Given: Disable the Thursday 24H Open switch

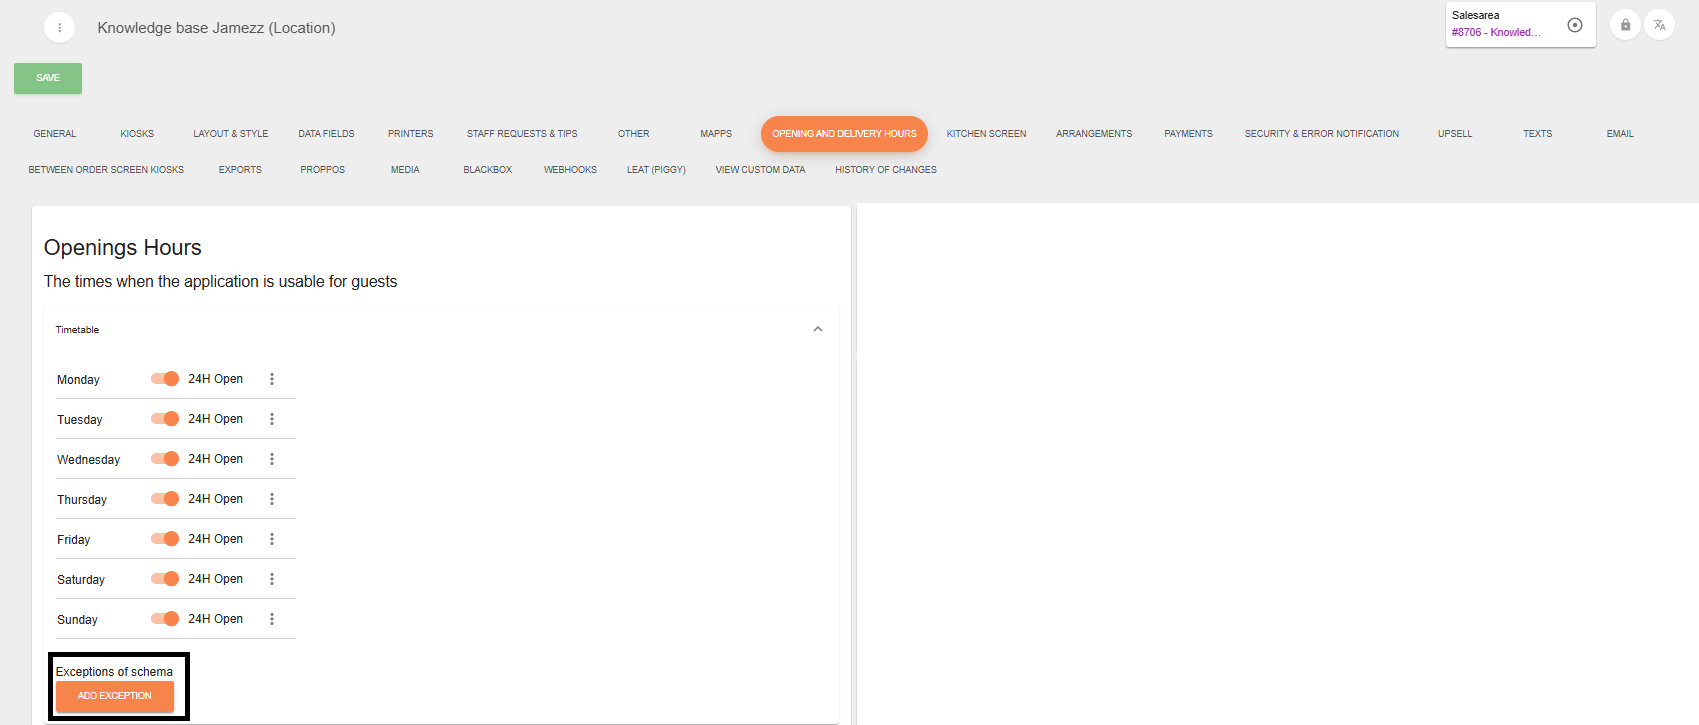Looking at the screenshot, I should [x=165, y=499].
